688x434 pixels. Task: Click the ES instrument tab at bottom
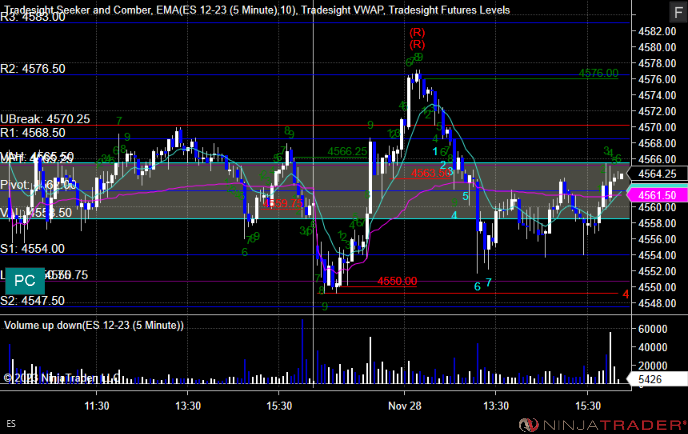coord(11,424)
